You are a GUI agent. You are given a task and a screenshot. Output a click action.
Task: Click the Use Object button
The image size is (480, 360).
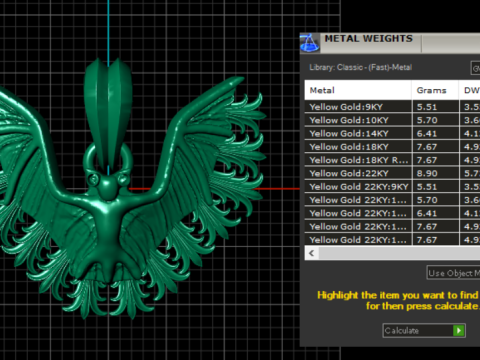point(453,273)
